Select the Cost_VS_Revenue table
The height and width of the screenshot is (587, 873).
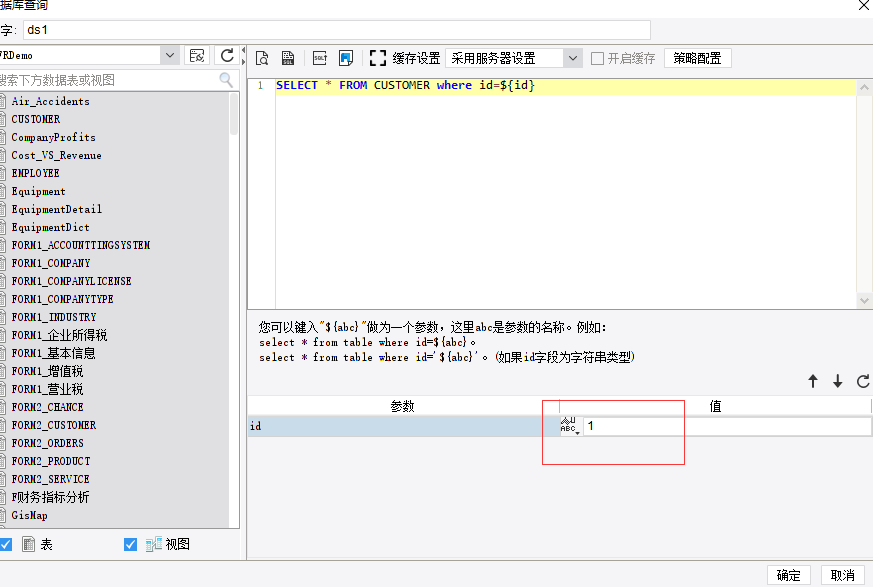click(x=56, y=155)
